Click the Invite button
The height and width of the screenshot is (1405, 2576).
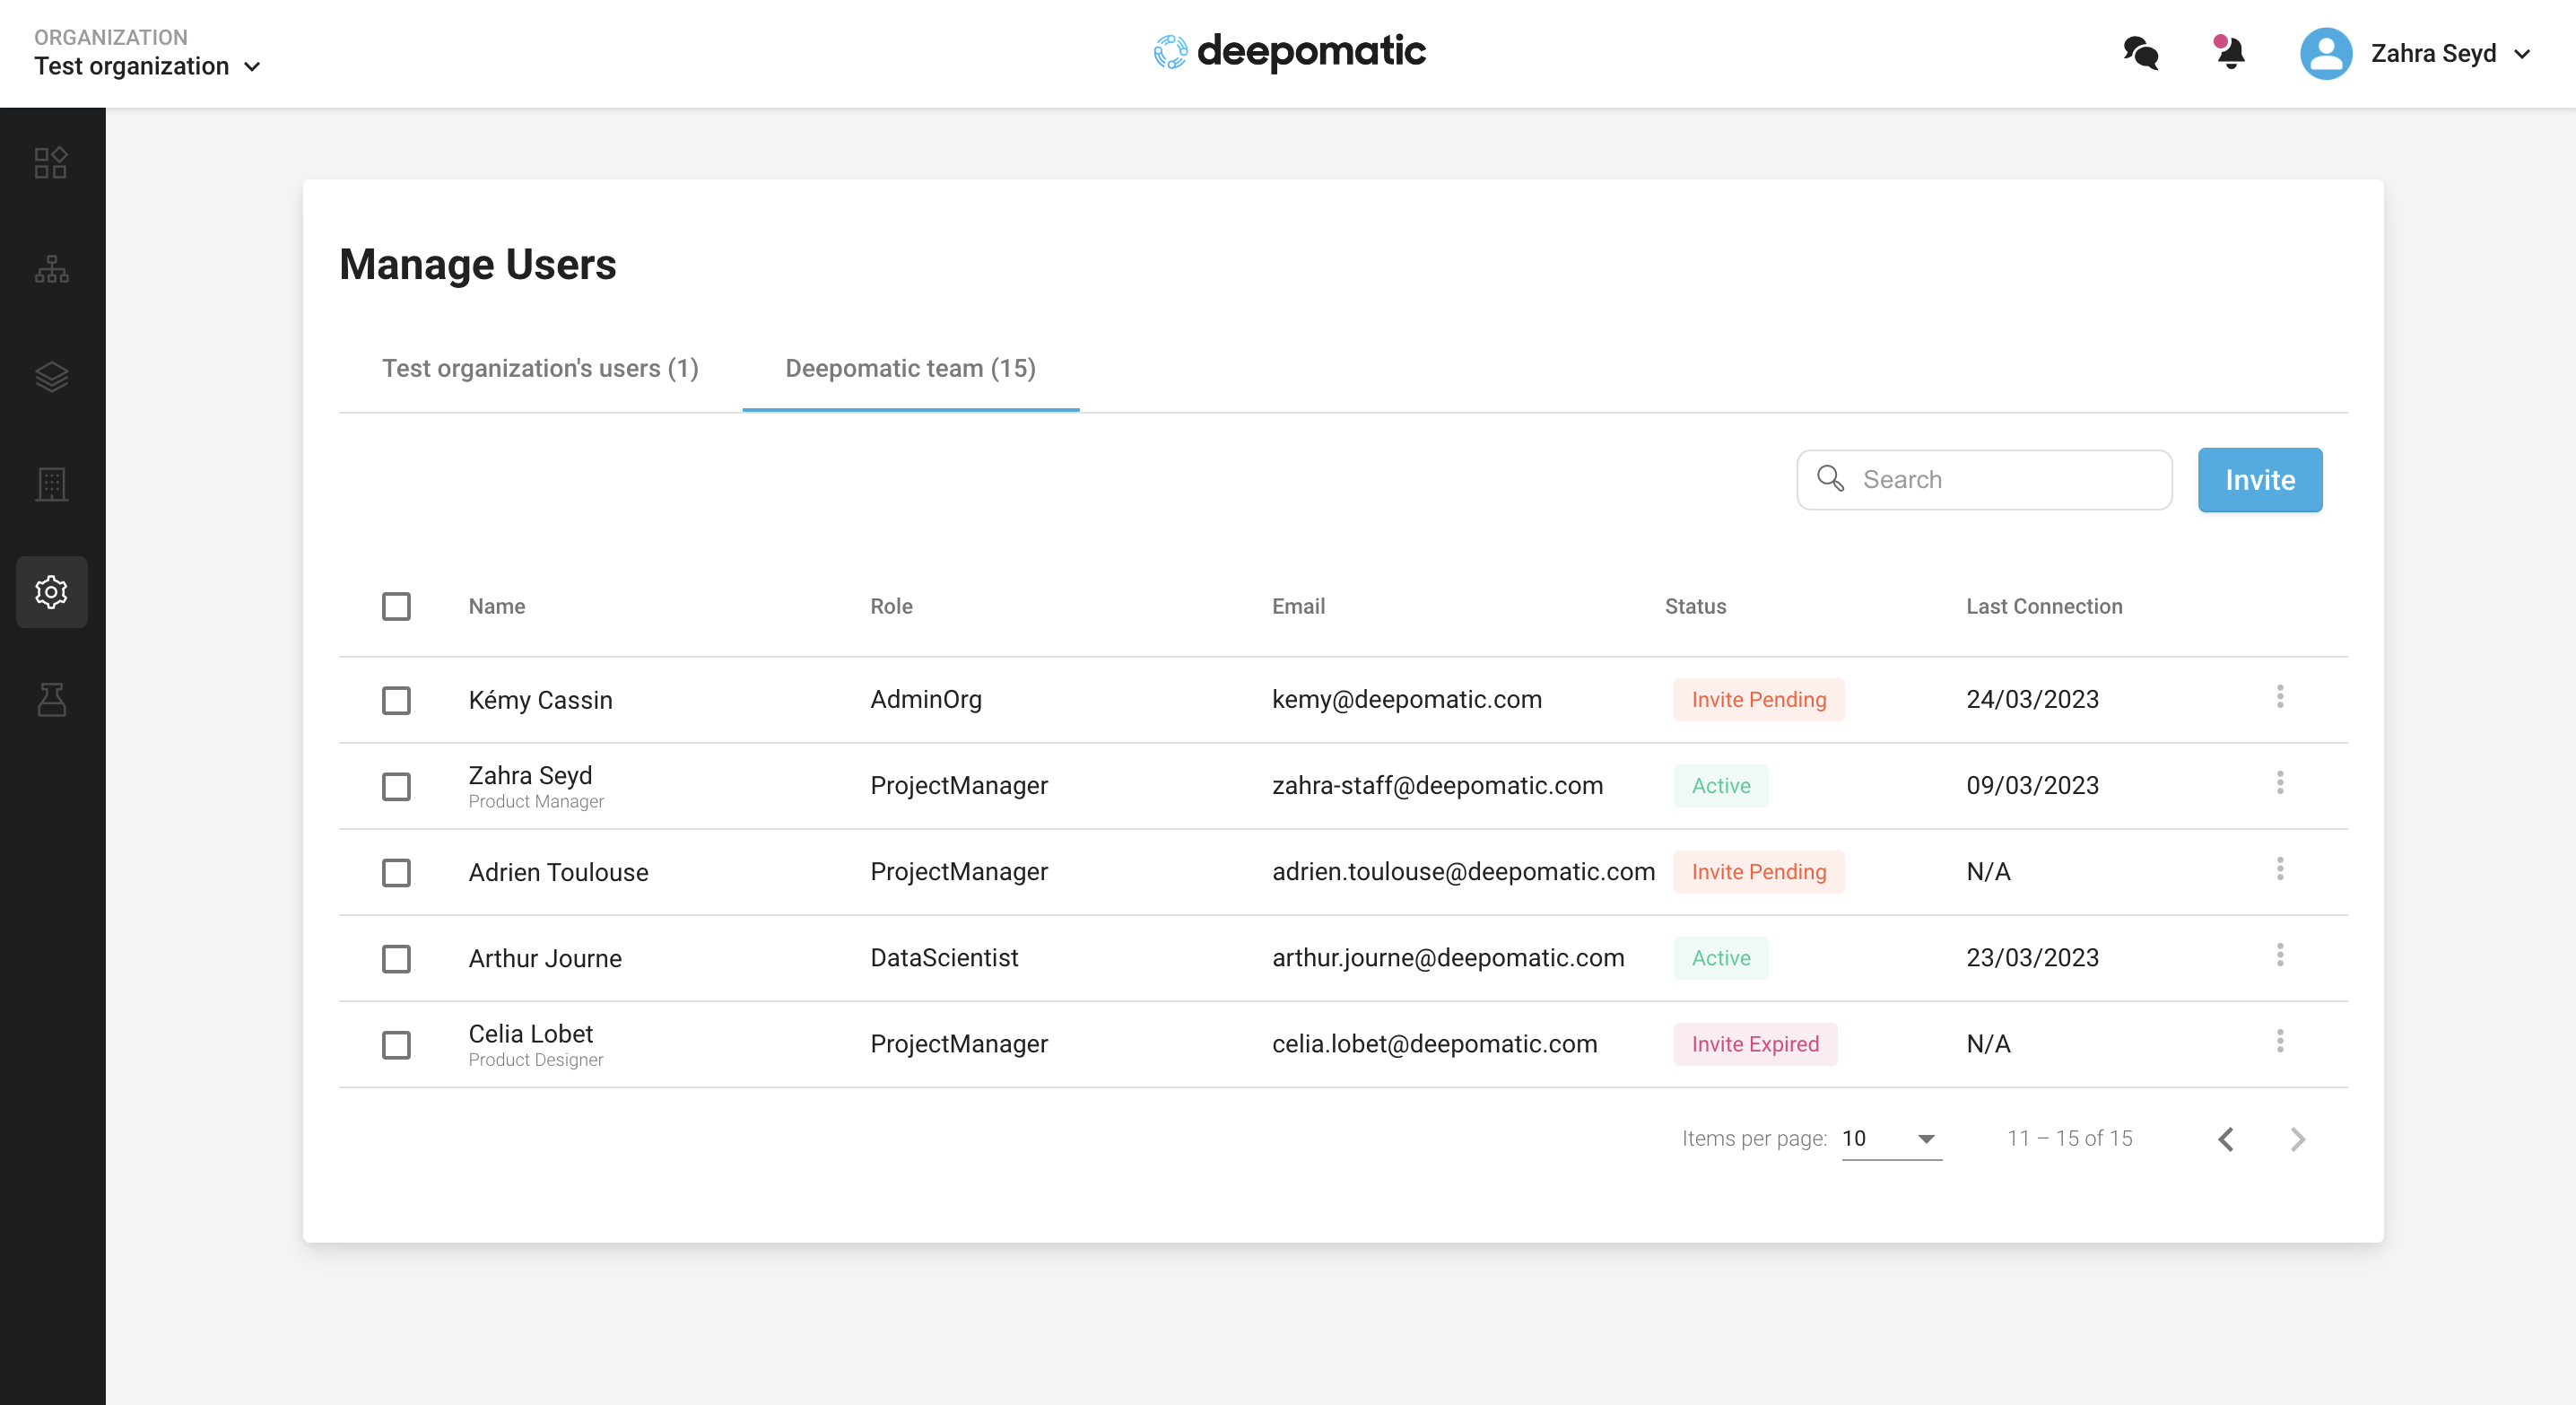coord(2259,480)
